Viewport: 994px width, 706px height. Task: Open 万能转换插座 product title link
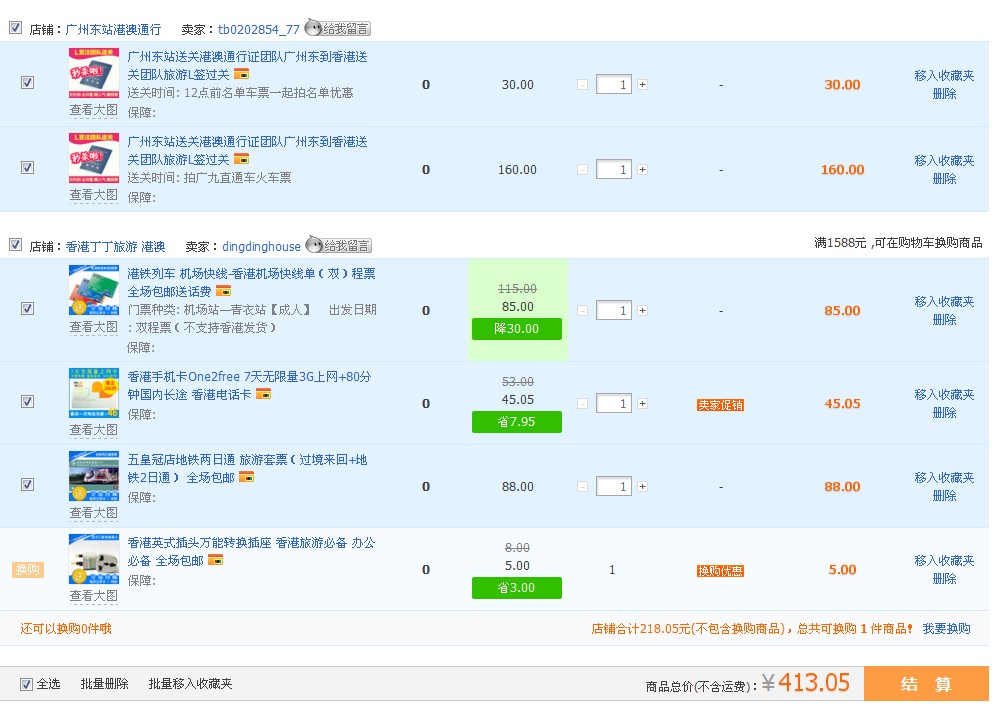pyautogui.click(x=251, y=551)
